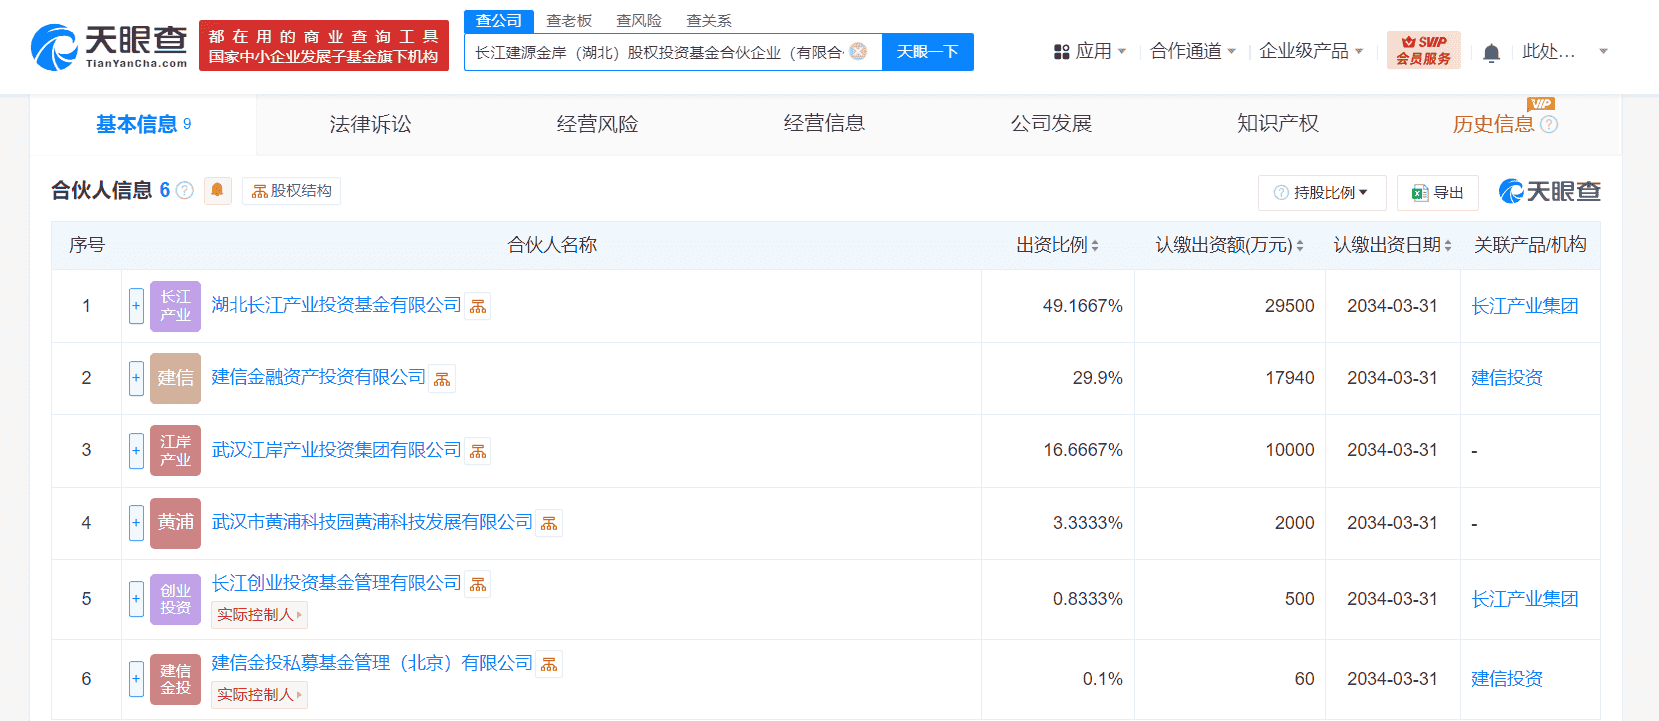This screenshot has width=1659, height=721.
Task: Click into the company search input field
Action: coord(658,52)
